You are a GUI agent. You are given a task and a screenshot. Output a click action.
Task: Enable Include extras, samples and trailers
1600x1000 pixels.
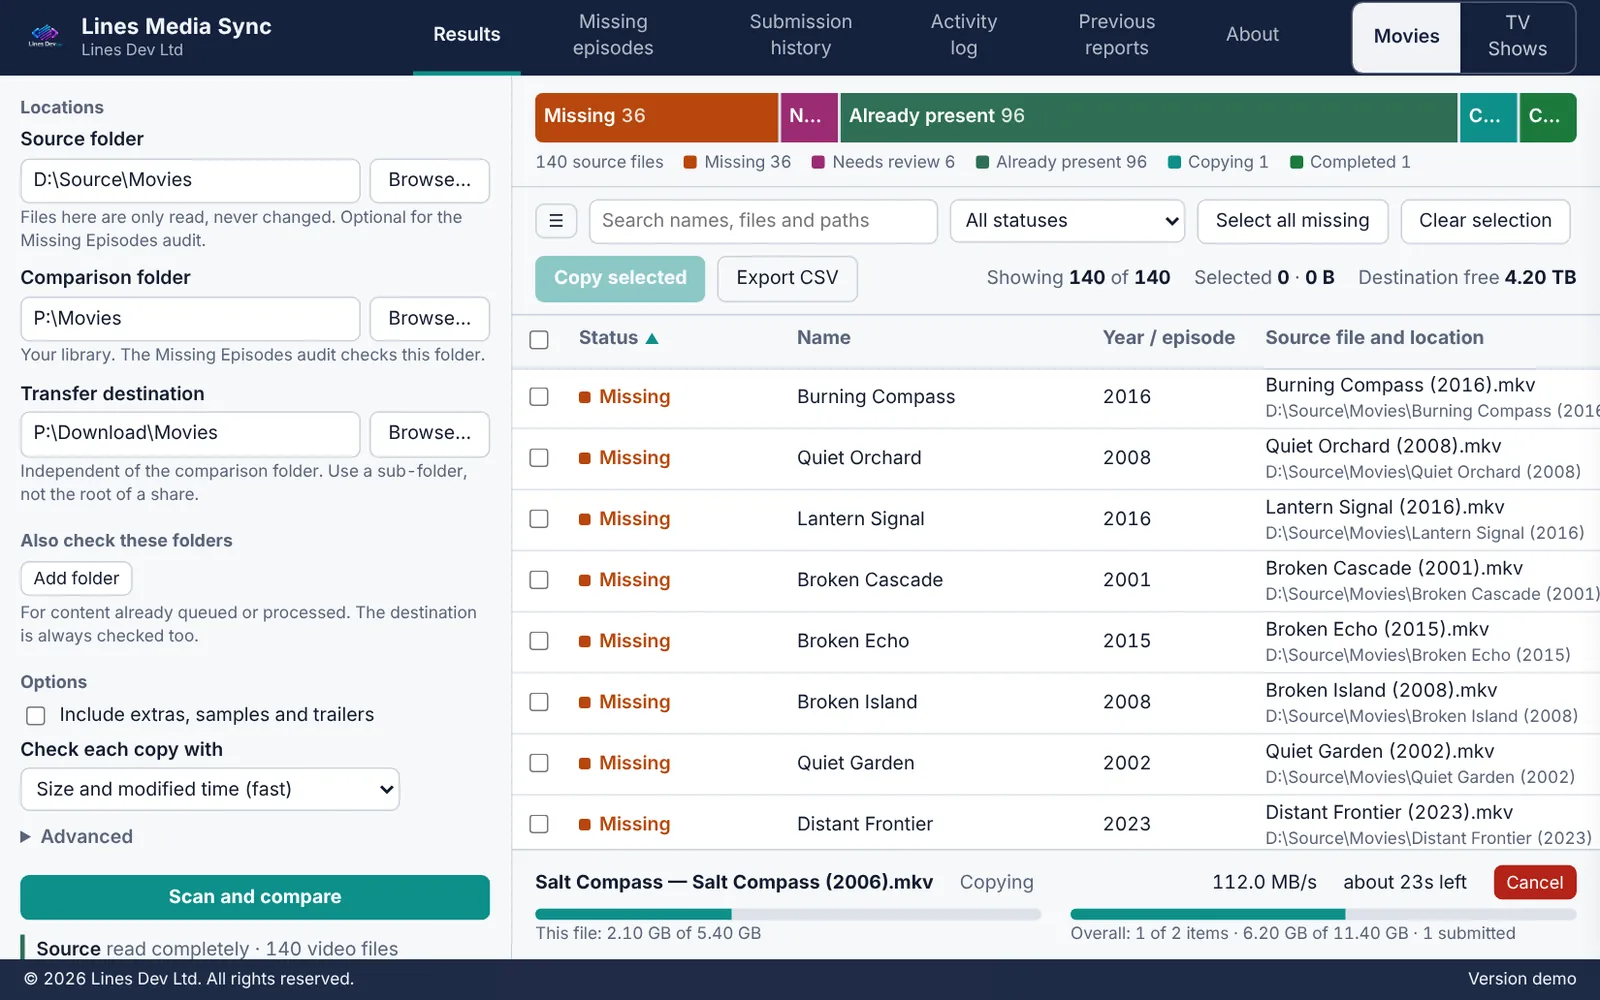point(36,716)
